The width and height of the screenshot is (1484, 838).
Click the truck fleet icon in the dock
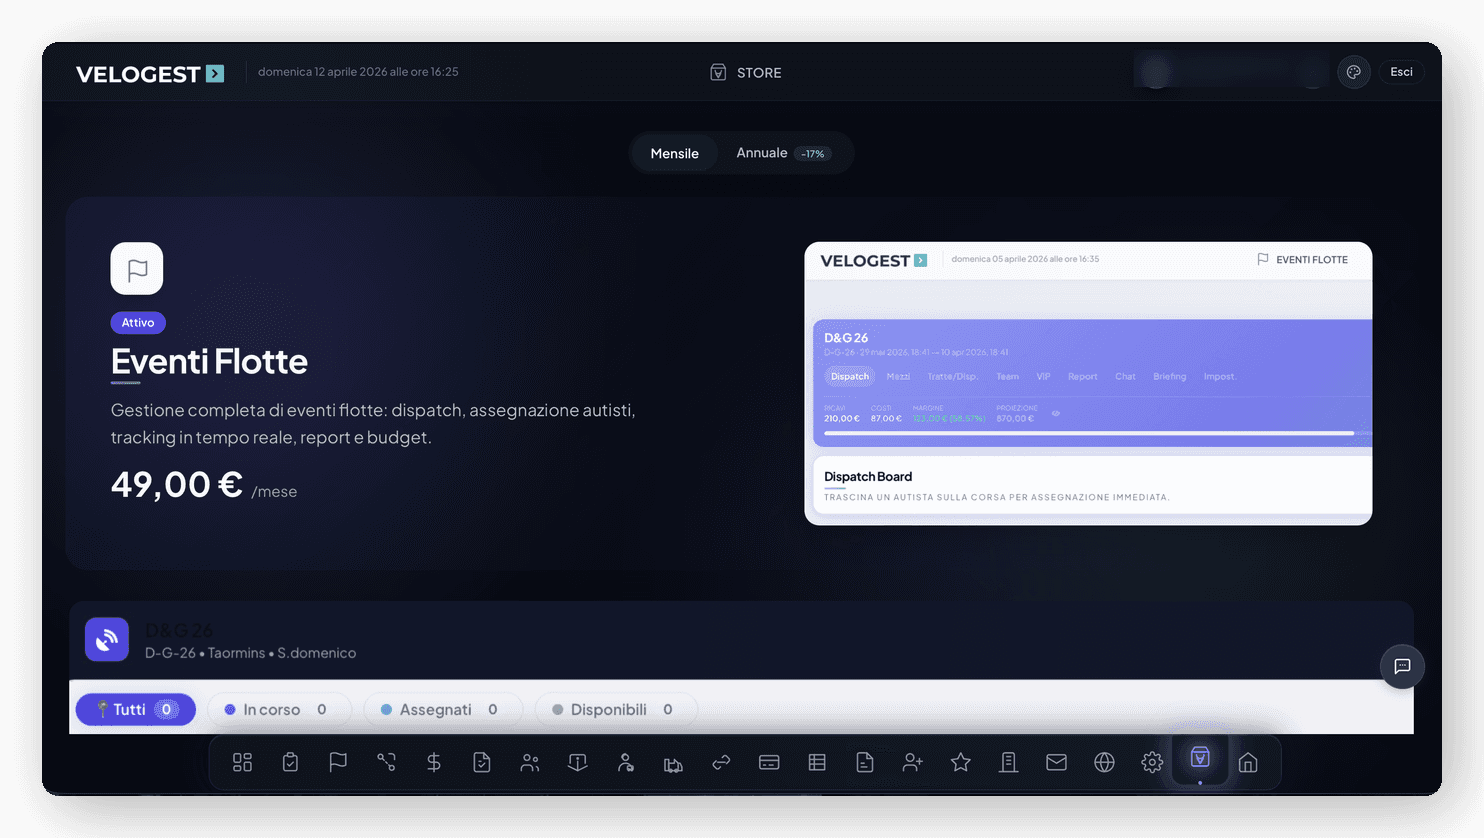673,762
